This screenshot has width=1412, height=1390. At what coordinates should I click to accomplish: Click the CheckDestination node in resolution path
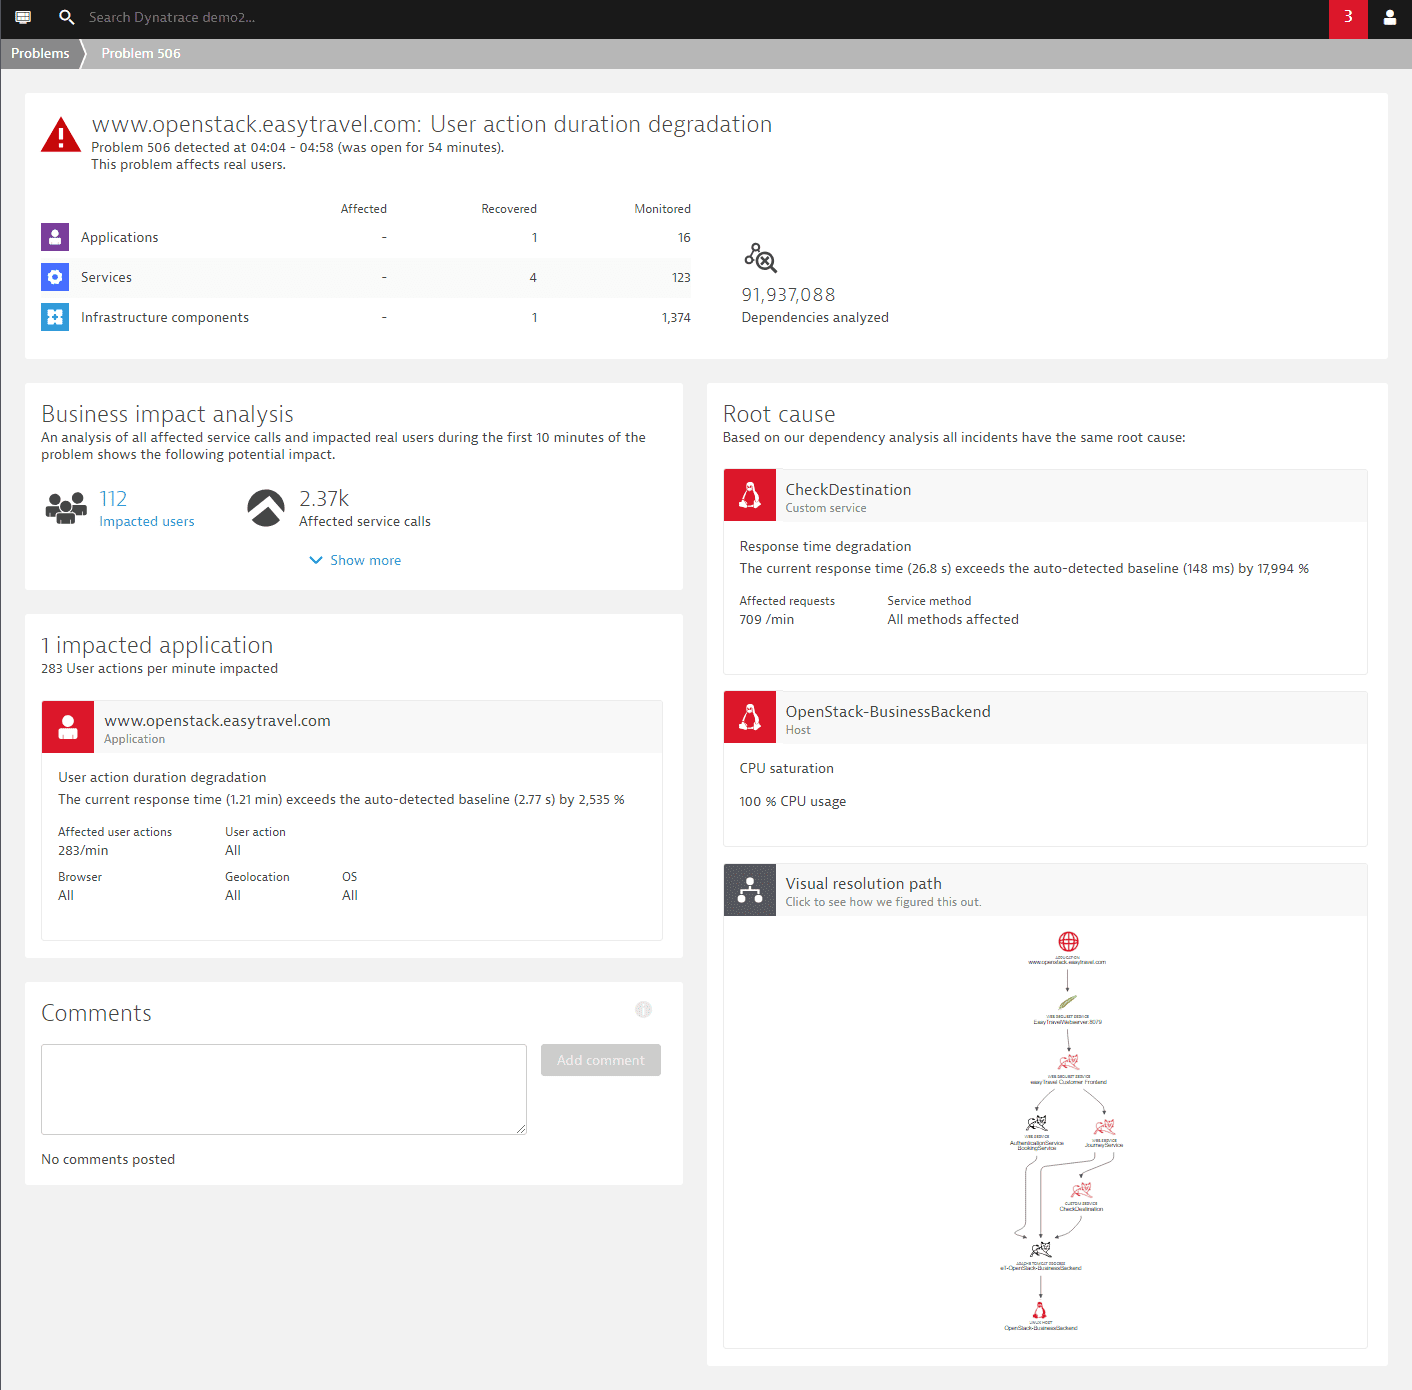(1081, 1191)
